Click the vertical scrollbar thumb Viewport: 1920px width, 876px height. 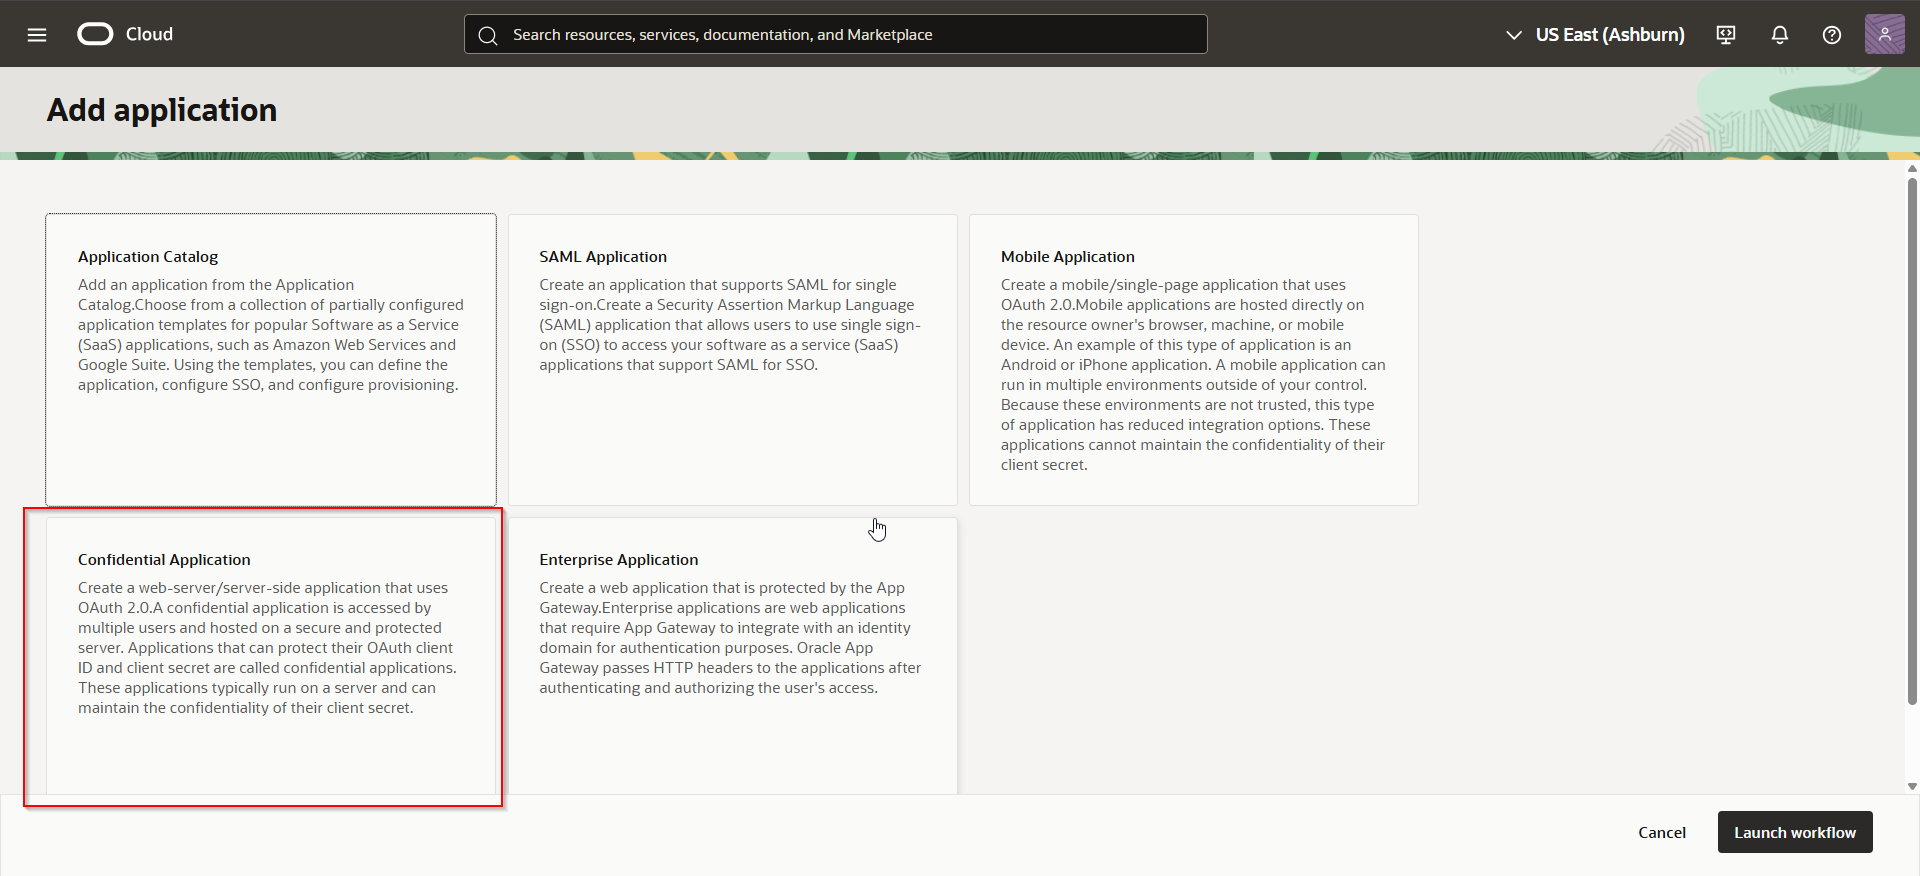[x=1912, y=440]
